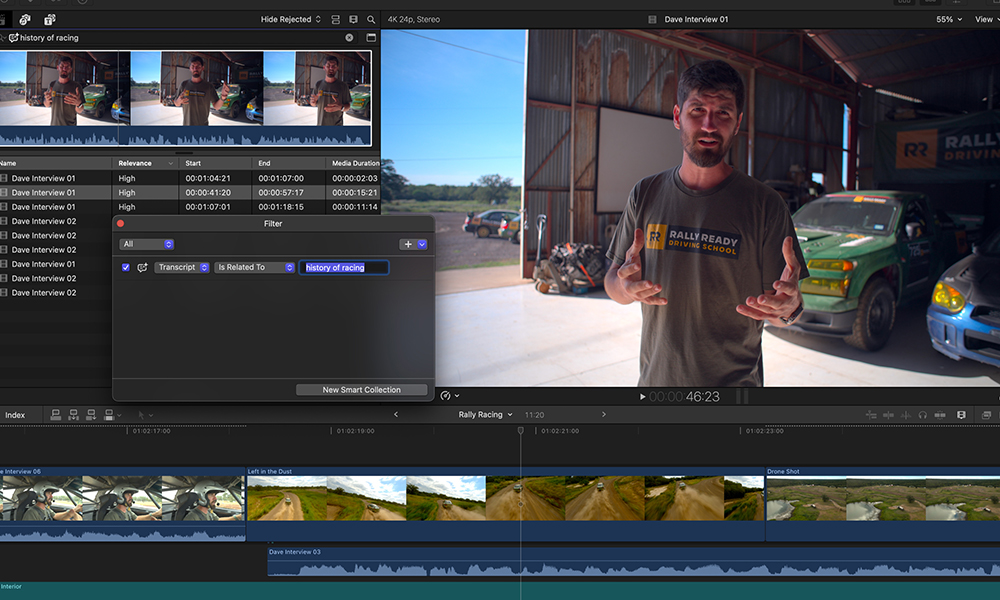
Task: Open the Transcript criteria type dropdown
Action: 182,268
